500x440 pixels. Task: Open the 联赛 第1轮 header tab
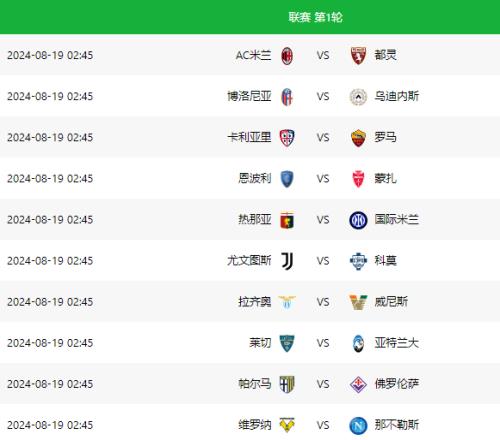point(315,17)
